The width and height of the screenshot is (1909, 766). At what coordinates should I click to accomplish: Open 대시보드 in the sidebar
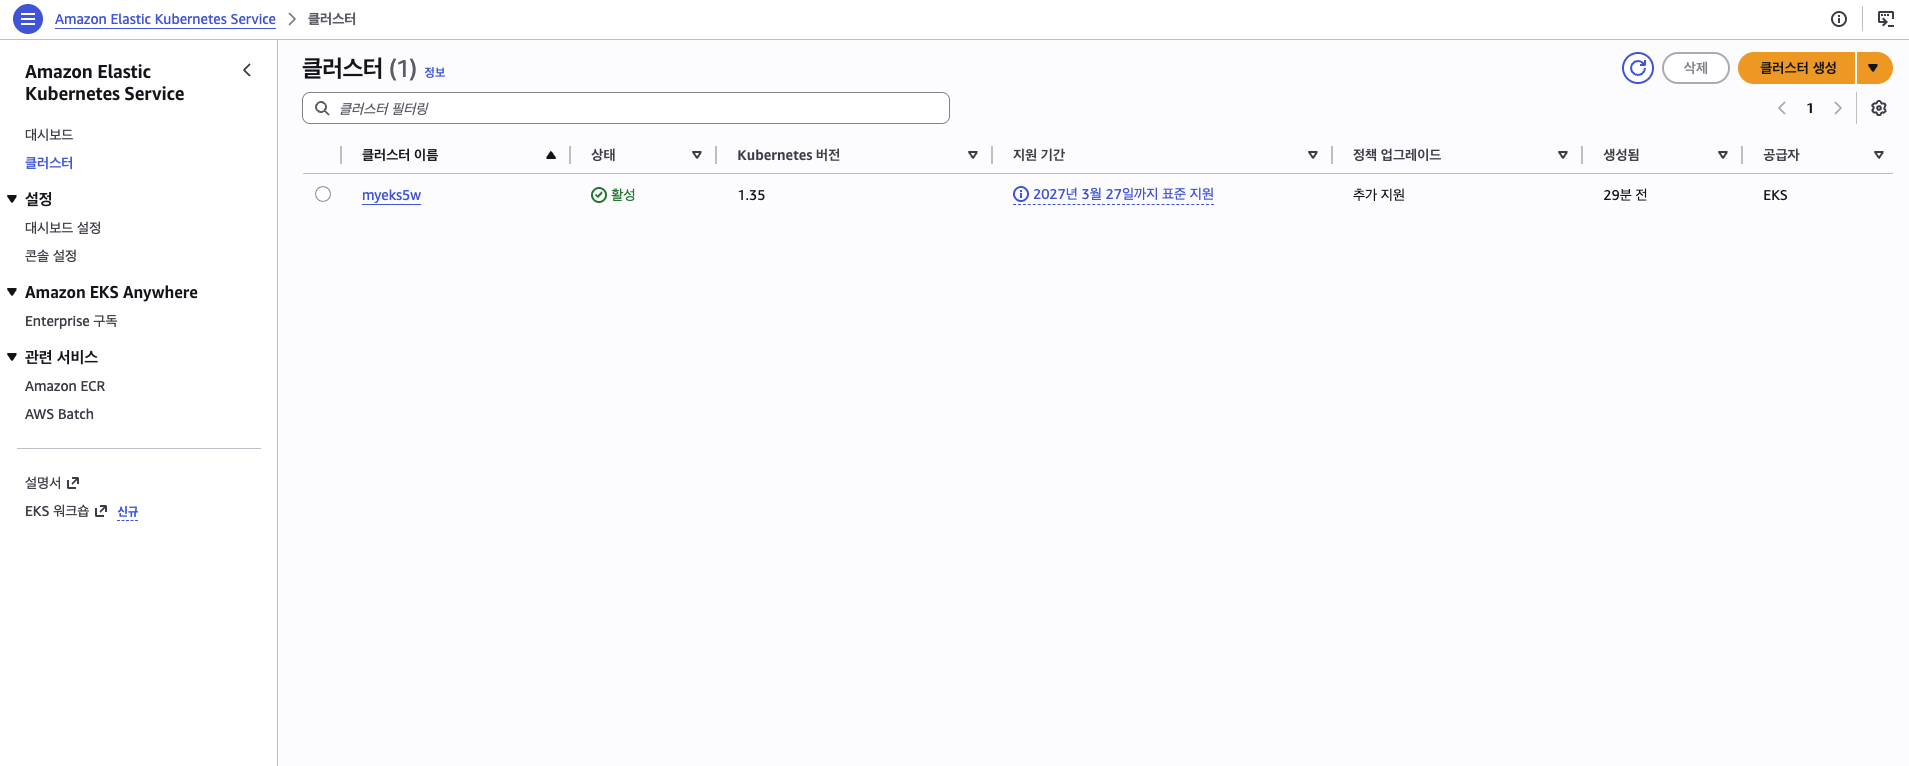tap(49, 134)
